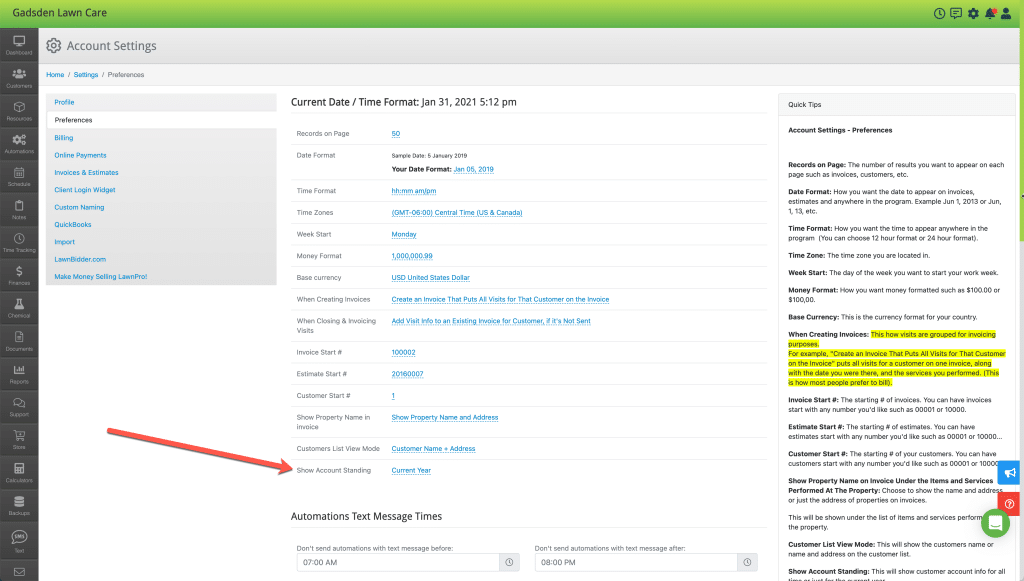Open clock picker for 07:00 AM field
Image resolution: width=1024 pixels, height=581 pixels.
click(510, 563)
